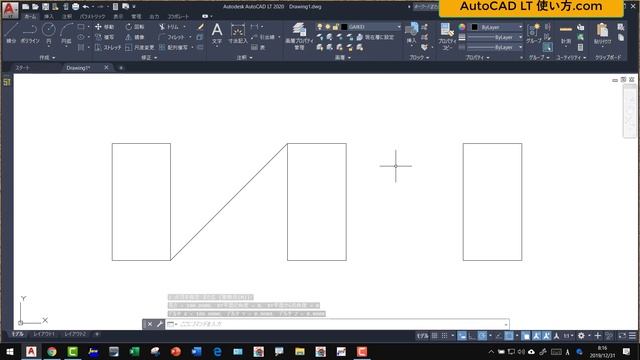Open Layer Properties Manager (画層プロパティ管理)
This screenshot has height=360, width=640.
[x=299, y=36]
